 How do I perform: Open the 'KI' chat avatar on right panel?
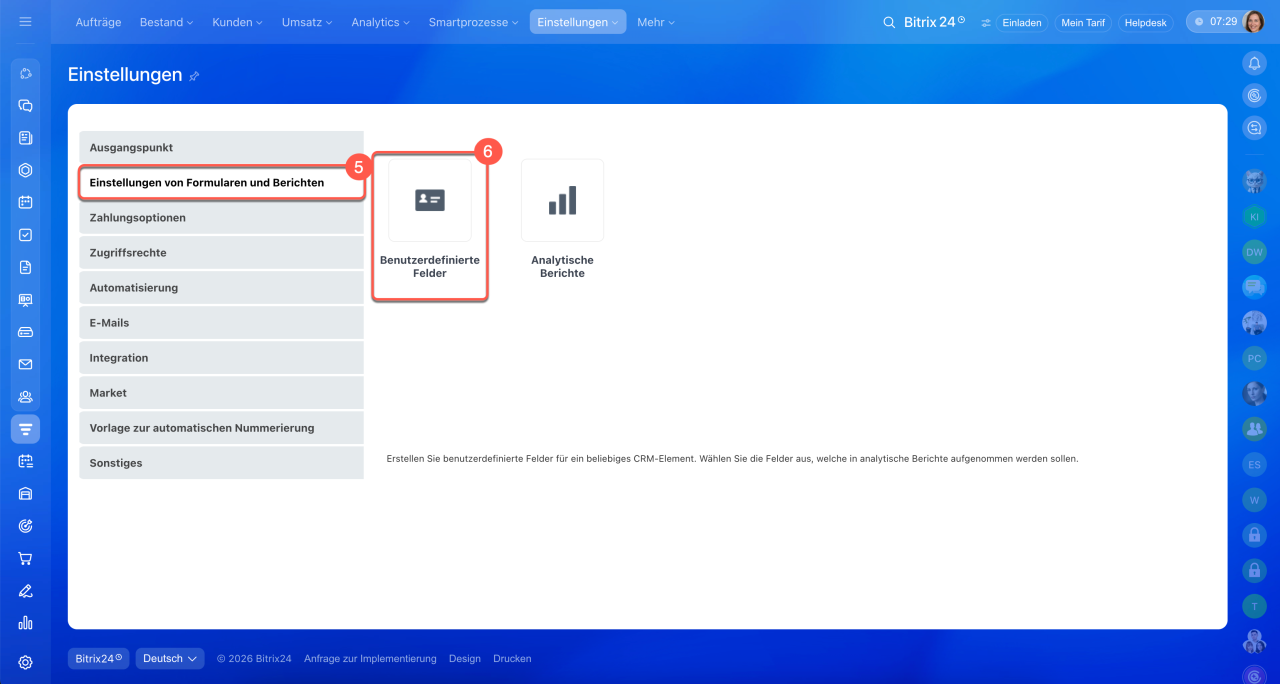pyautogui.click(x=1254, y=217)
